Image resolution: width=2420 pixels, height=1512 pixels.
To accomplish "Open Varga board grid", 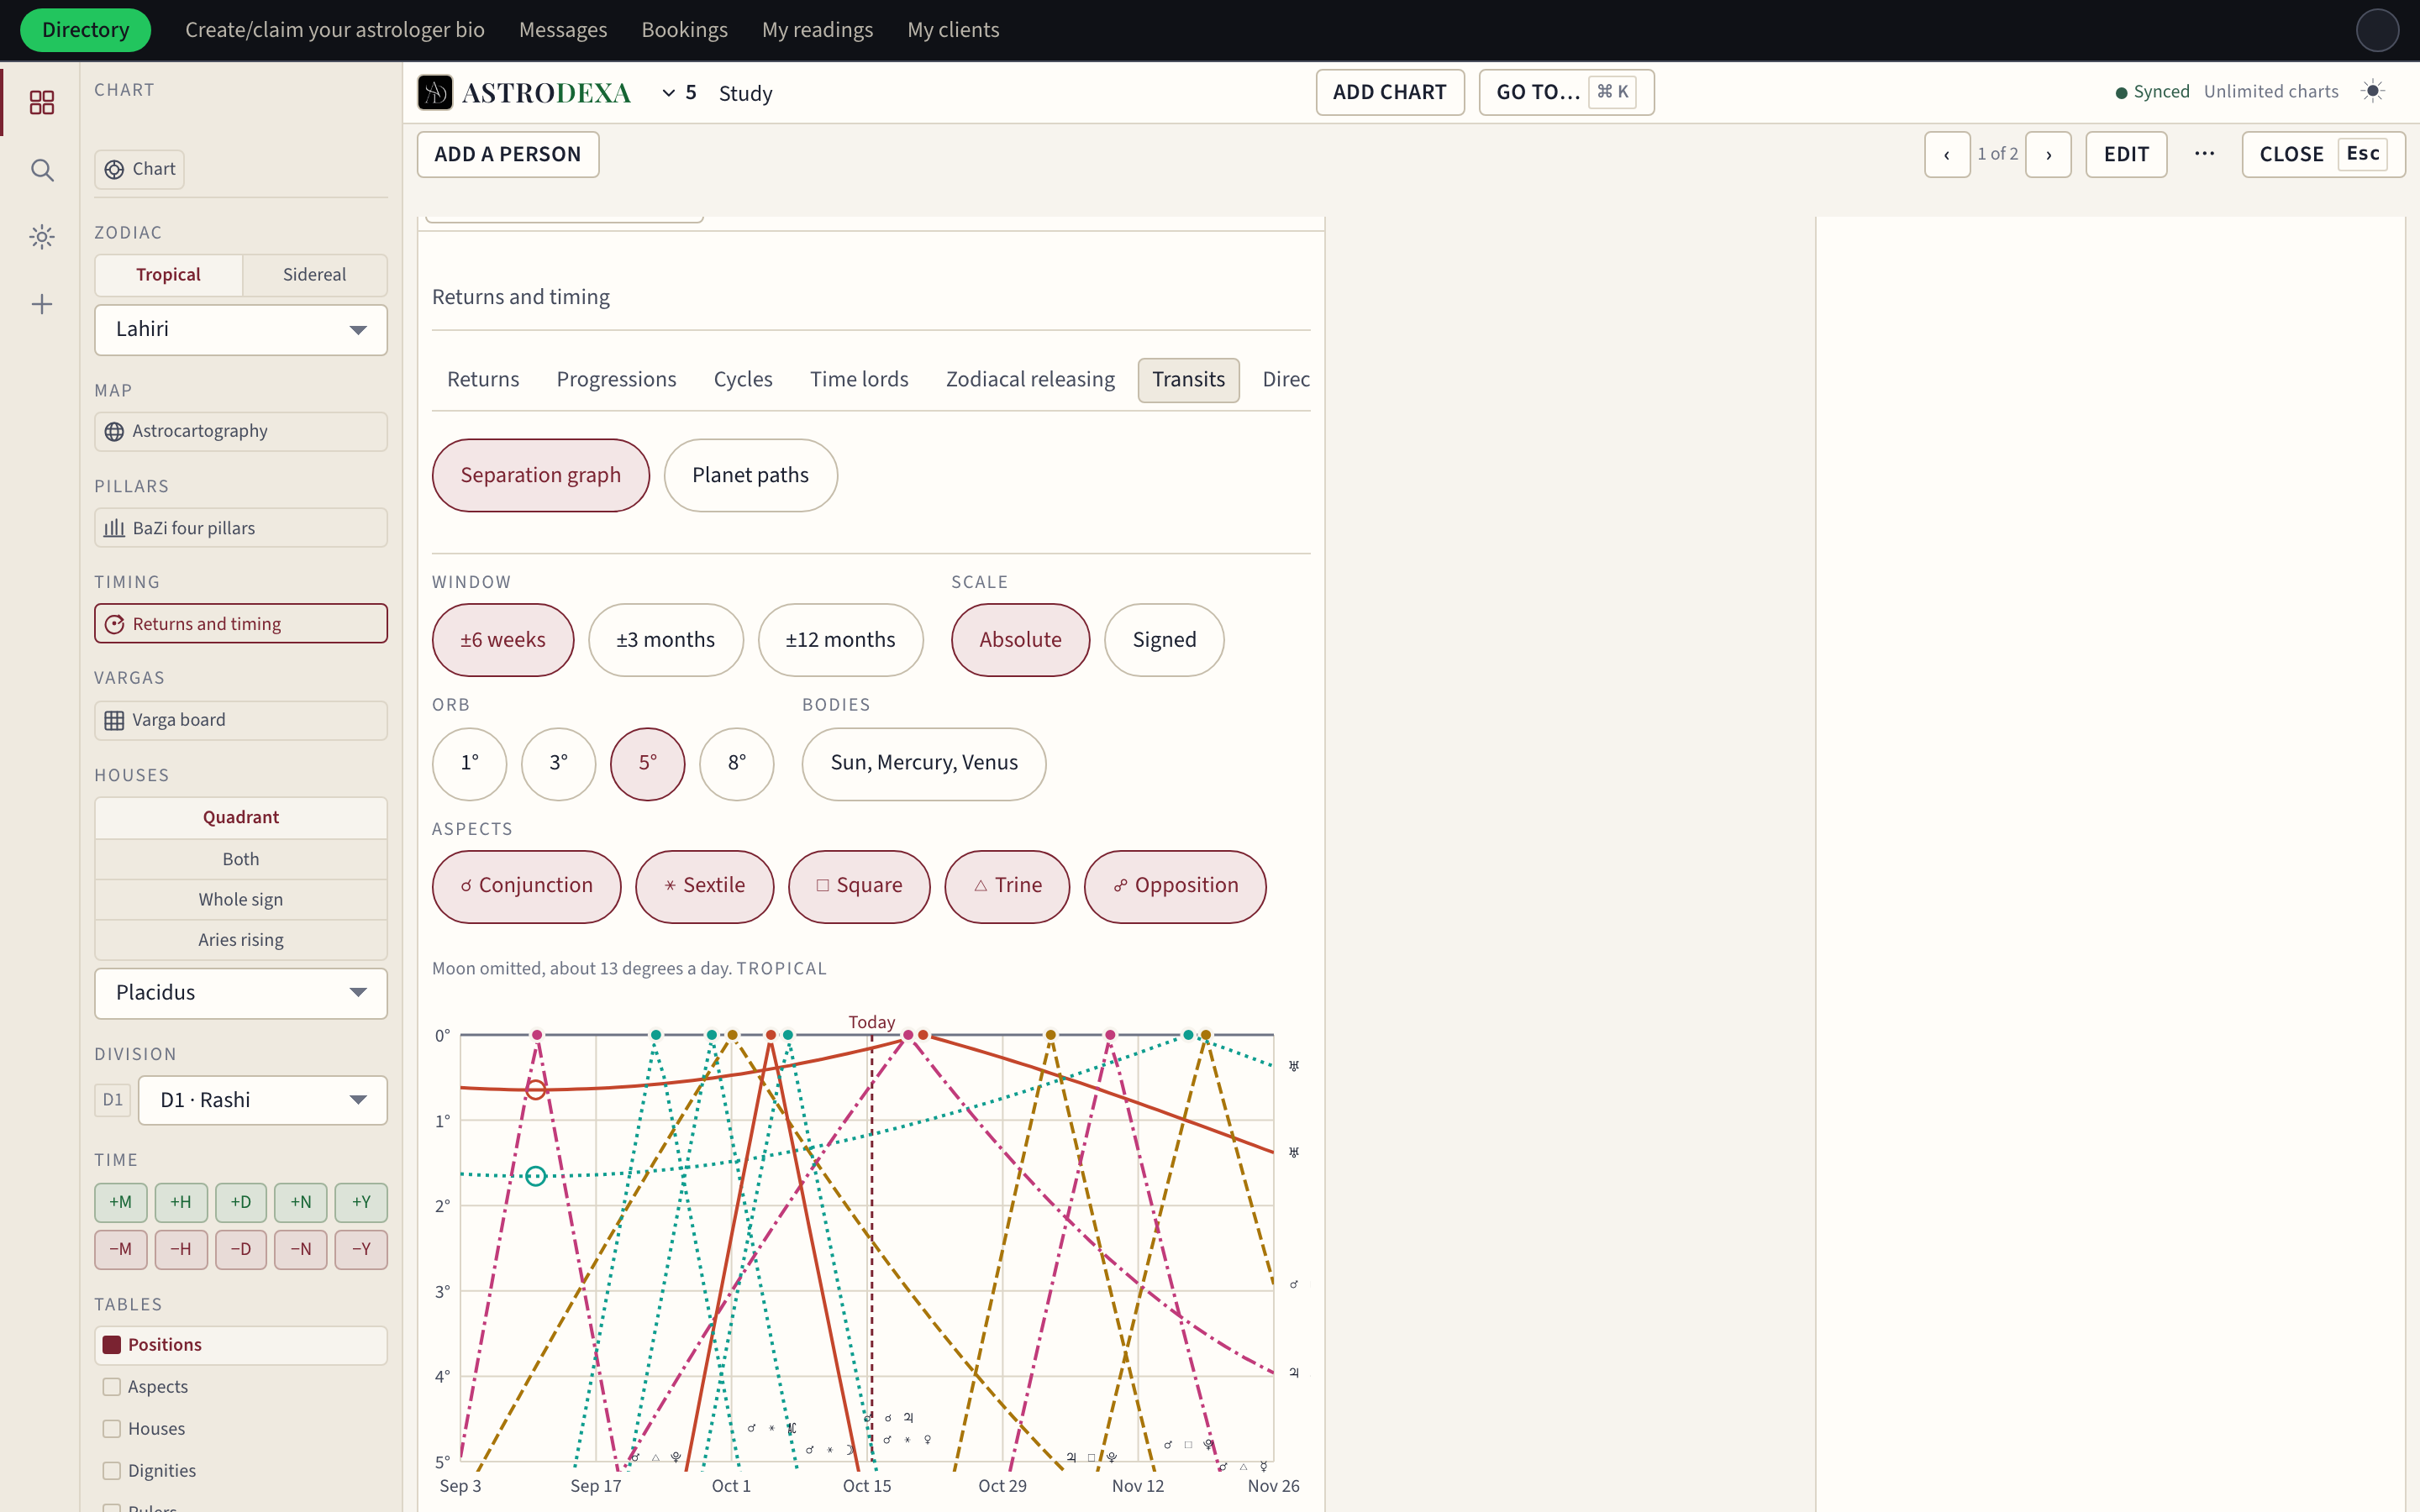I will click(241, 720).
